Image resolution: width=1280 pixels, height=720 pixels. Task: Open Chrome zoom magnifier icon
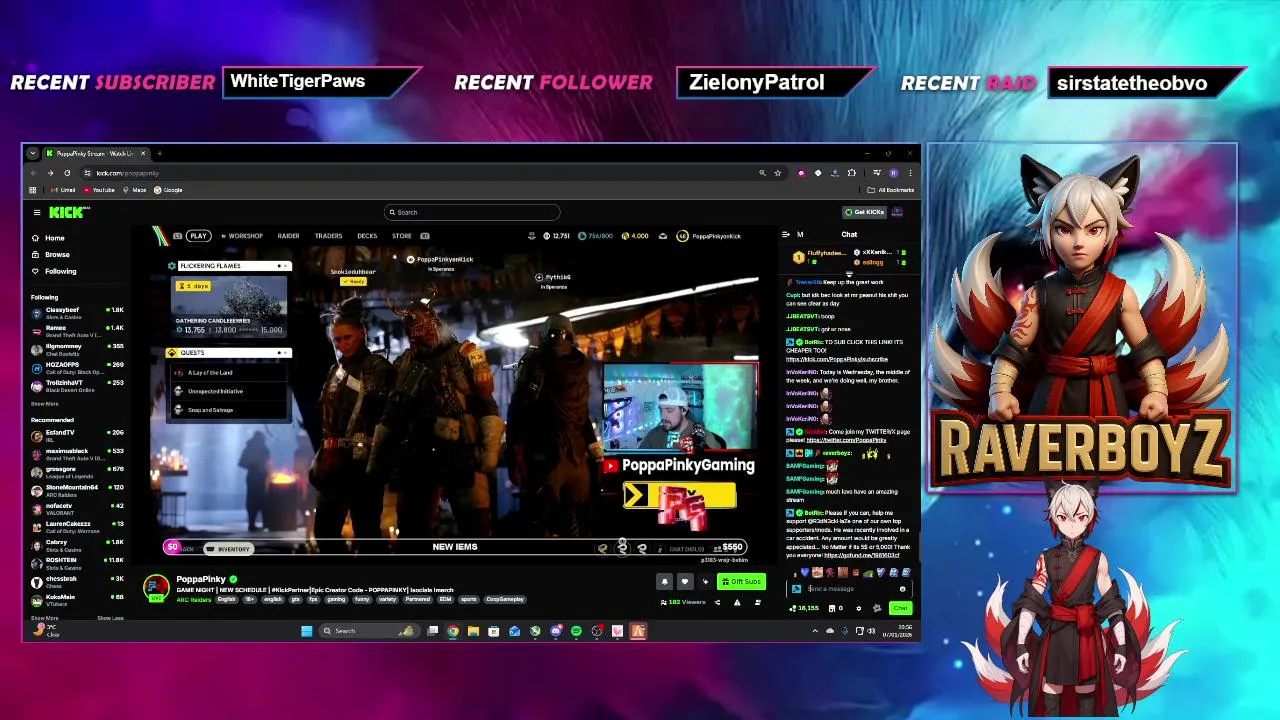click(762, 173)
